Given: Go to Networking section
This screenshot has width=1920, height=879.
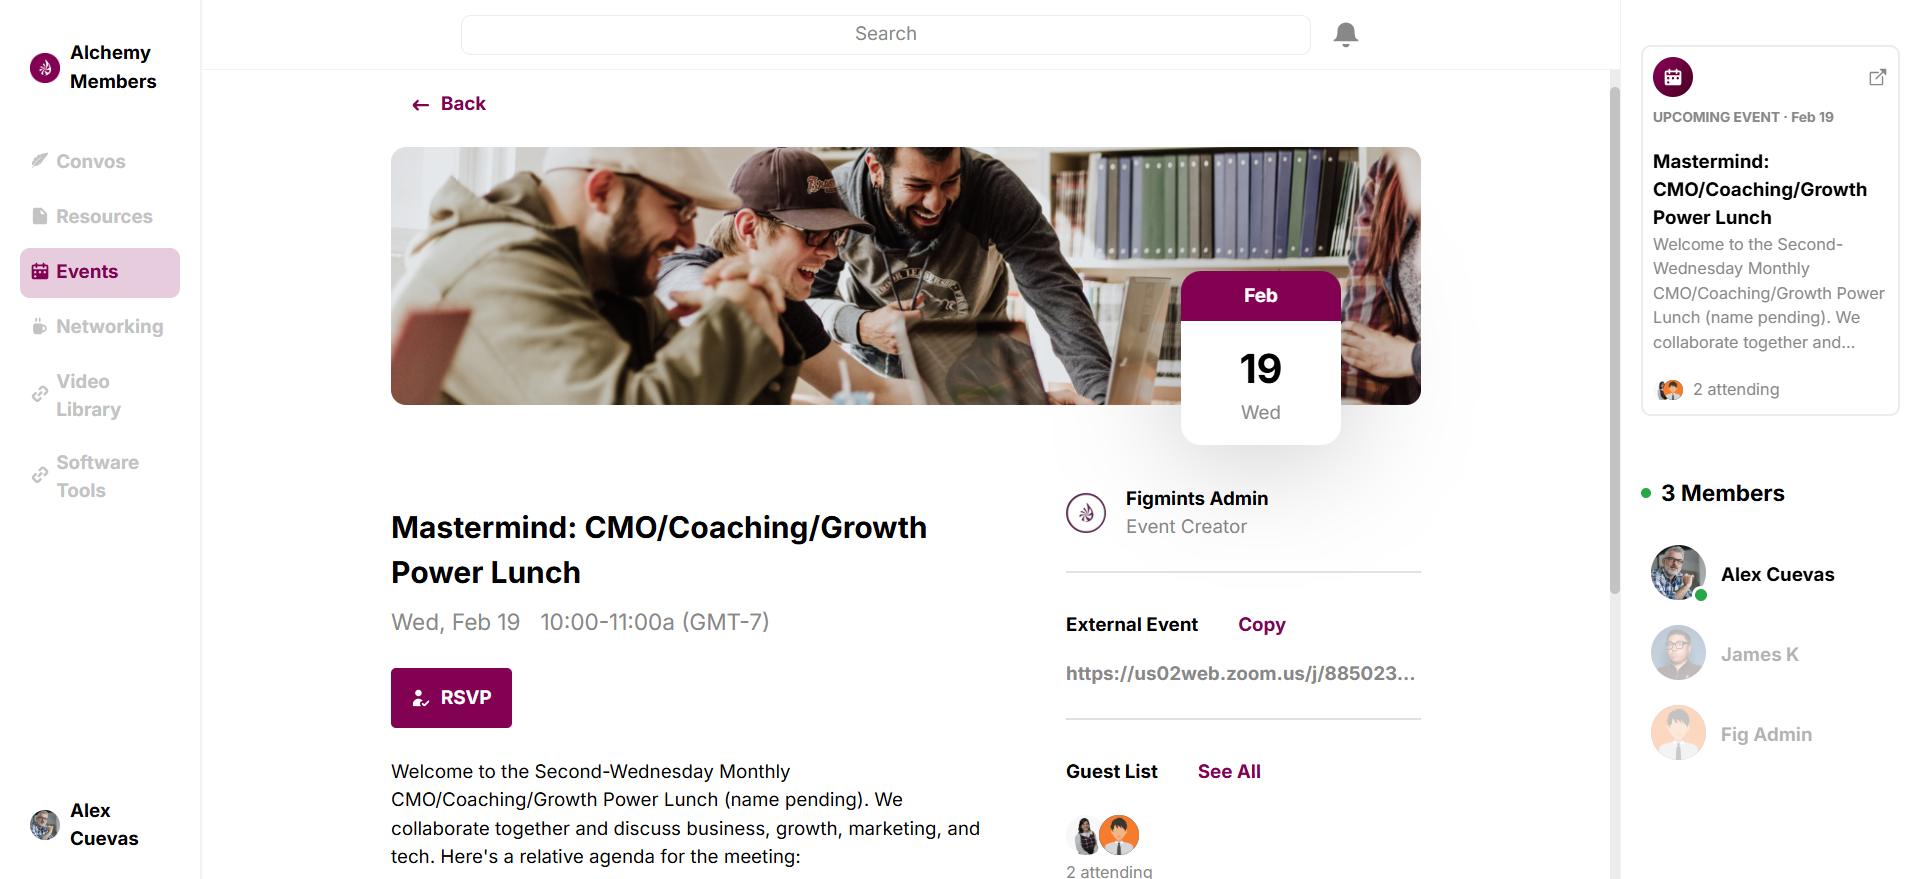Looking at the screenshot, I should (109, 327).
